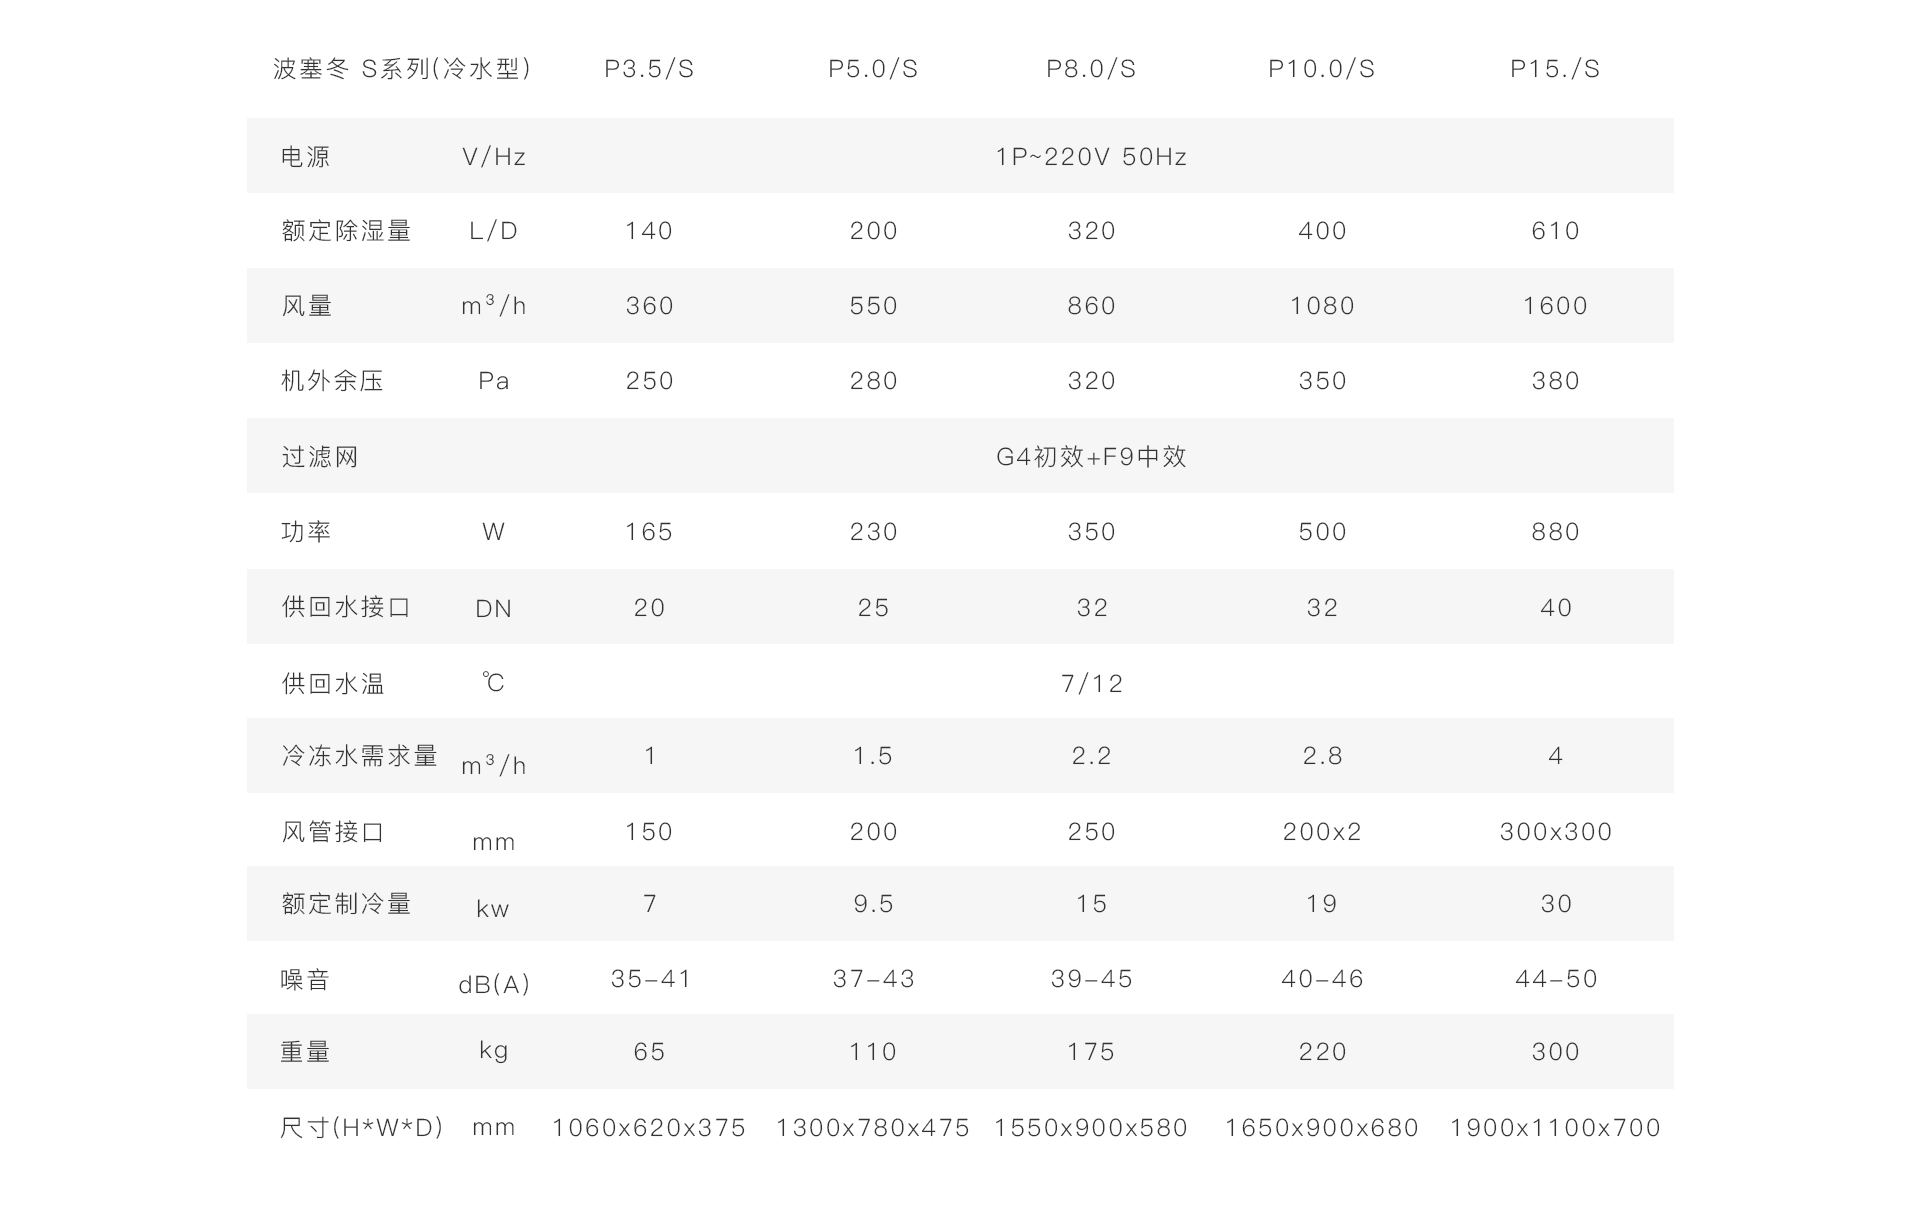Click the 功率 row label
The height and width of the screenshot is (1215, 1920).
click(306, 532)
